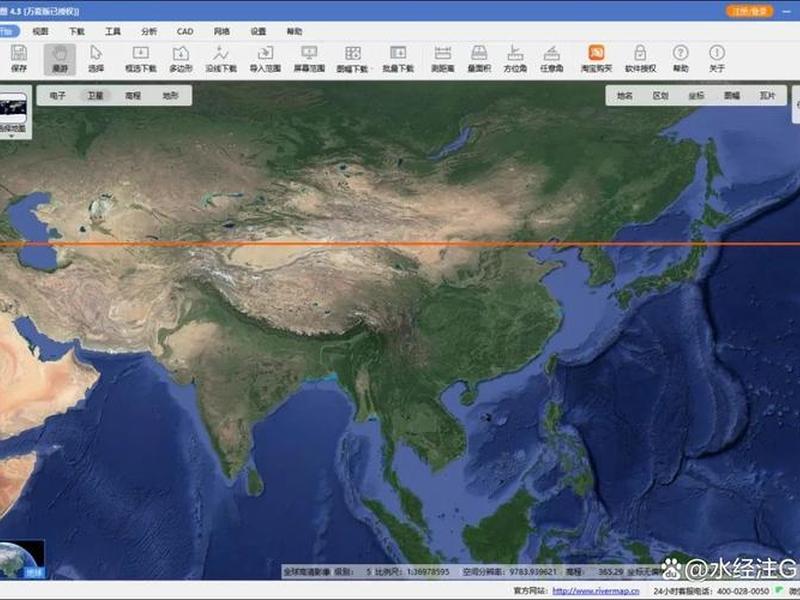Start 沿线下载 along-line download

point(221,58)
